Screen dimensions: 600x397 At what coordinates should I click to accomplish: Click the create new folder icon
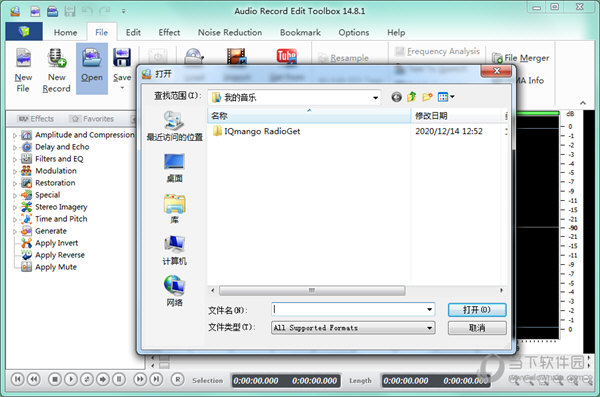tap(427, 97)
